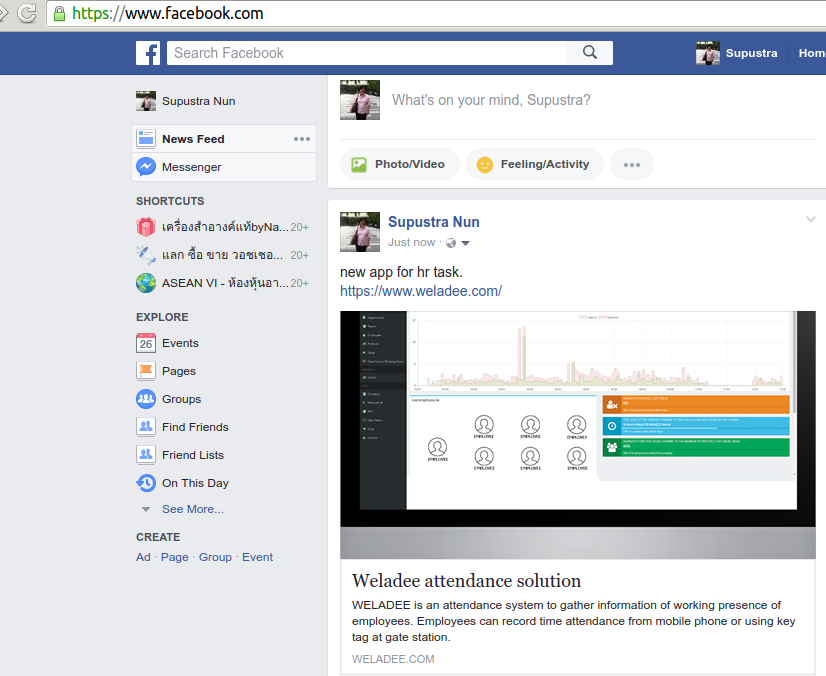Viewport: 826px width, 676px height.
Task: Go to Find Friends
Action: click(x=195, y=427)
